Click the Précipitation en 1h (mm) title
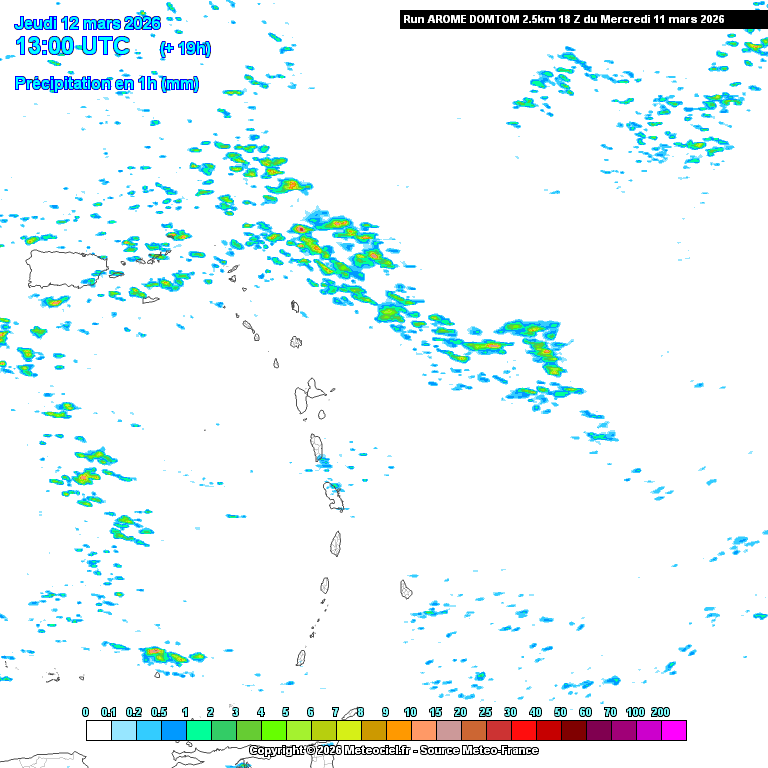The height and width of the screenshot is (768, 768). click(106, 84)
